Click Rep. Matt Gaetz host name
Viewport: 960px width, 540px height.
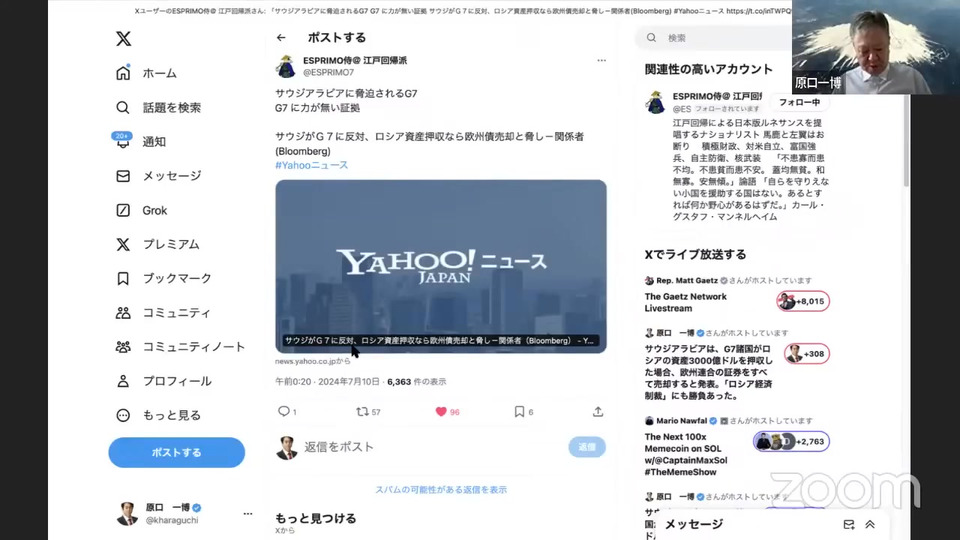(687, 280)
